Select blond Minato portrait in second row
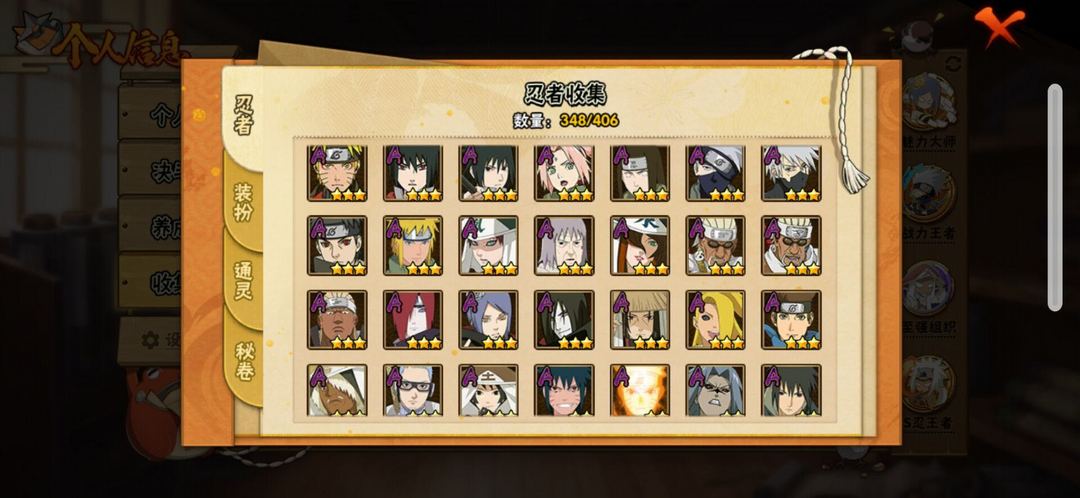Screen dimensions: 1080x498 point(413,245)
